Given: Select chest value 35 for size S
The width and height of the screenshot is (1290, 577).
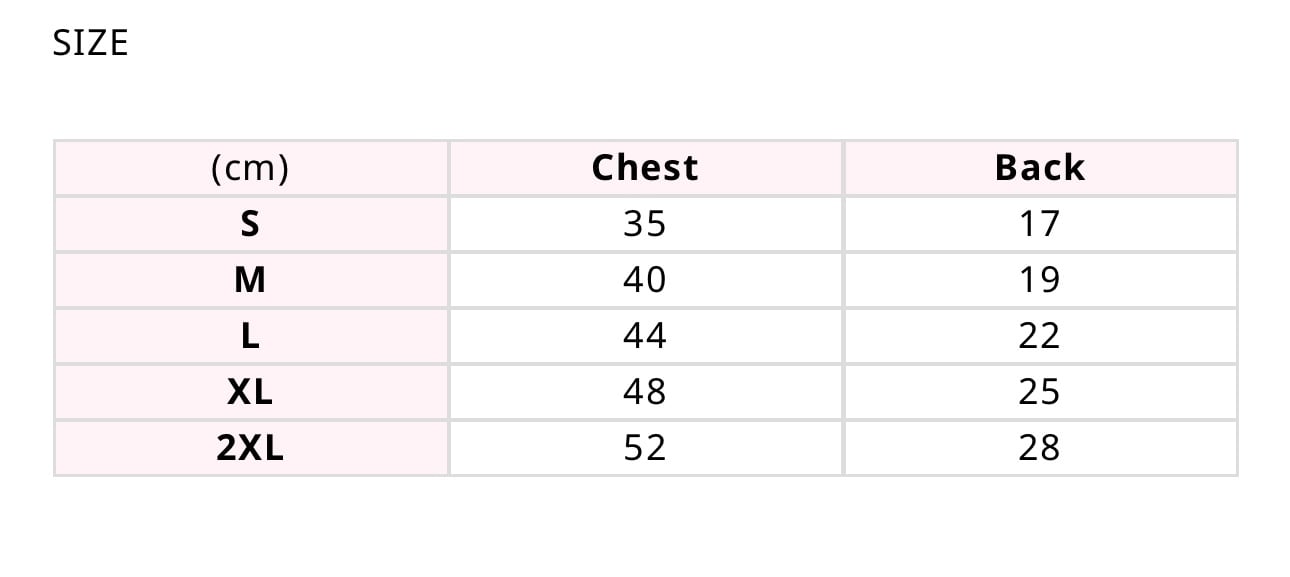Looking at the screenshot, I should click(x=645, y=224).
